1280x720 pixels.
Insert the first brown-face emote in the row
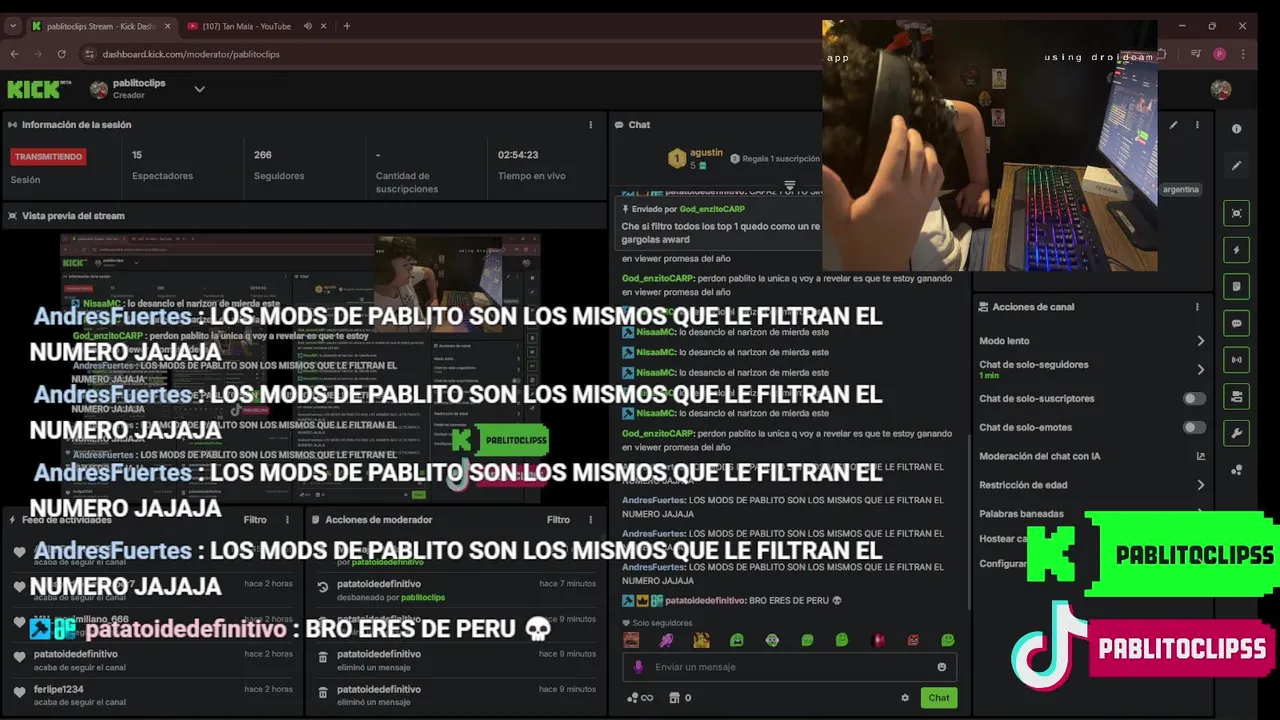coord(631,640)
